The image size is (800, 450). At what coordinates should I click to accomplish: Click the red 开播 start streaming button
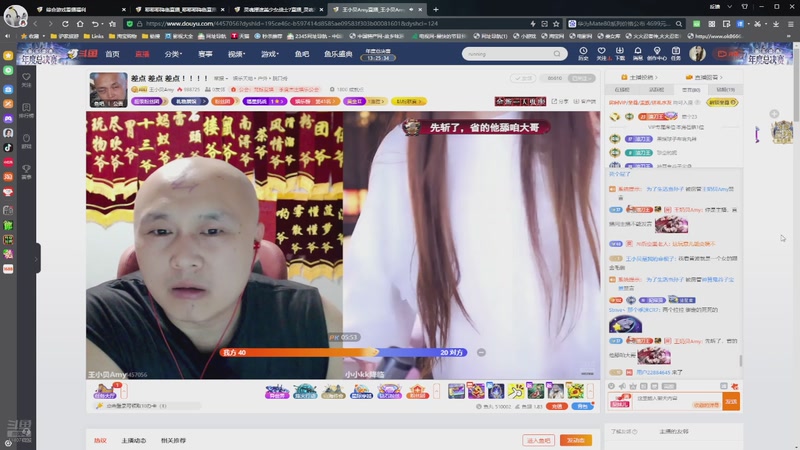(727, 54)
